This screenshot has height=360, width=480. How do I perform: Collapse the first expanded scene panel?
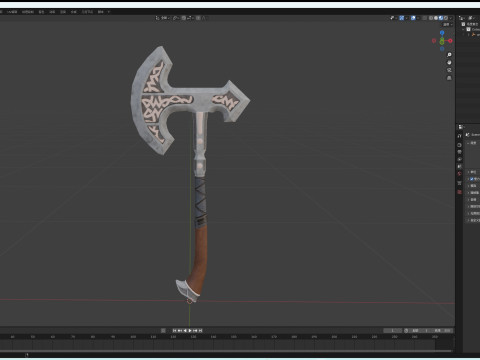468,143
